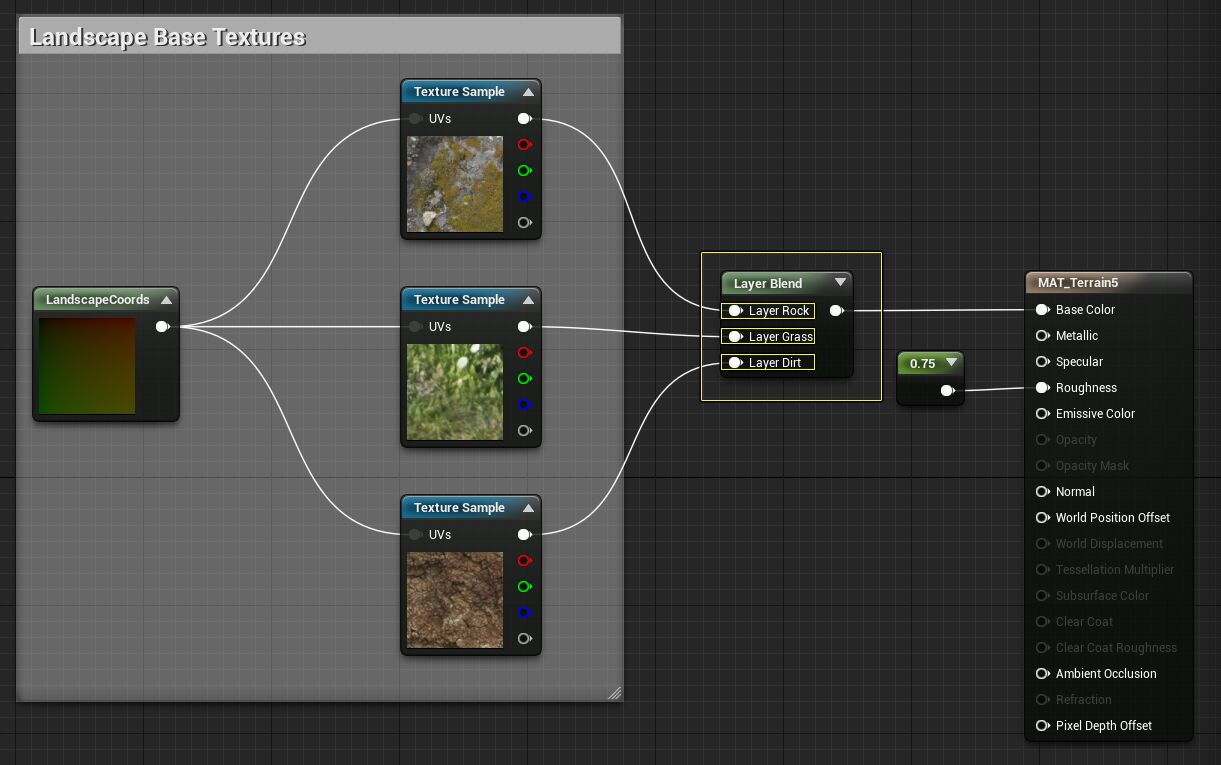Click the Layer Rock input pin
This screenshot has height=765, width=1221.
735,311
